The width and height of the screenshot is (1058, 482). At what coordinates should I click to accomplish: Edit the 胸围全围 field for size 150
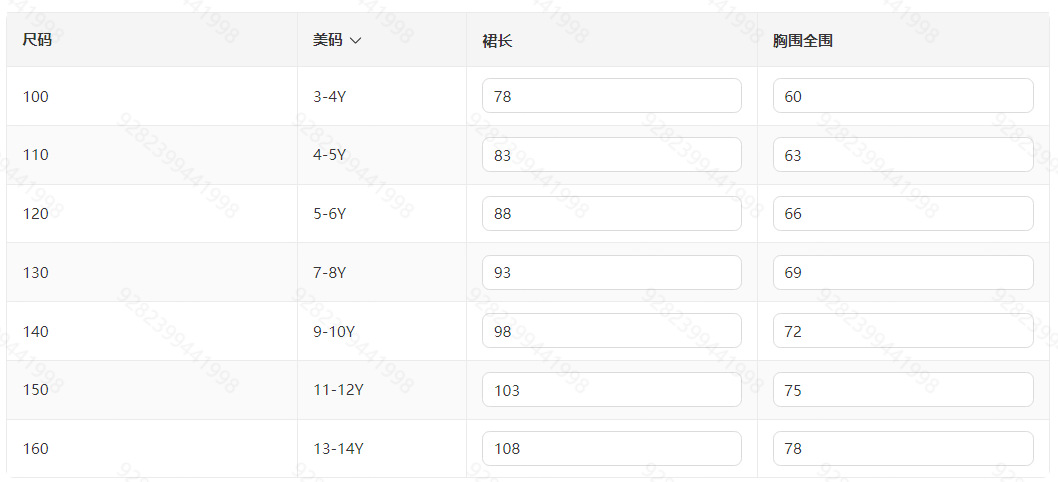point(902,390)
